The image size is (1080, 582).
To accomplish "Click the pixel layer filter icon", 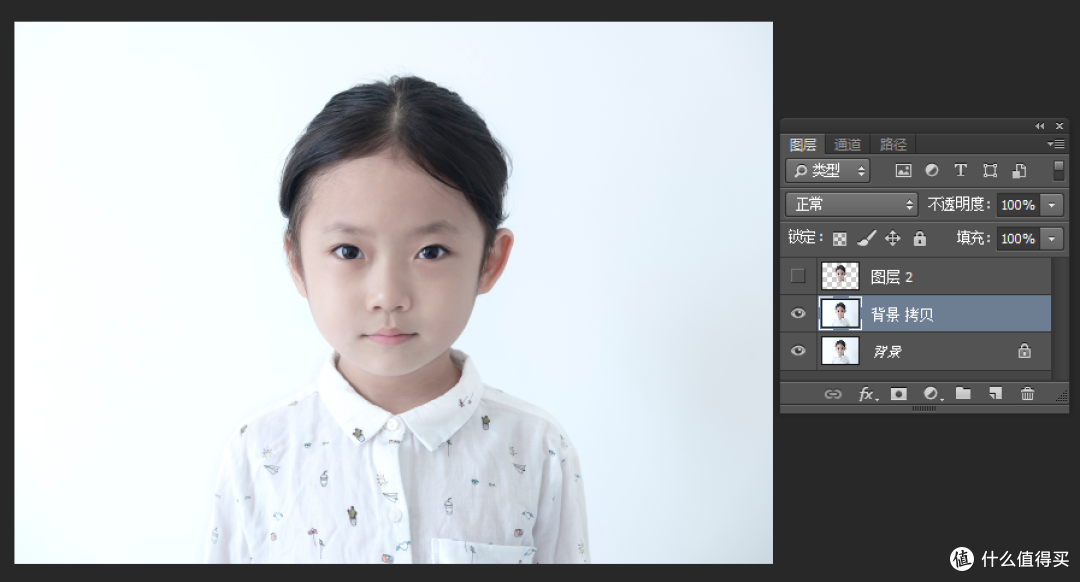I will click(x=903, y=171).
